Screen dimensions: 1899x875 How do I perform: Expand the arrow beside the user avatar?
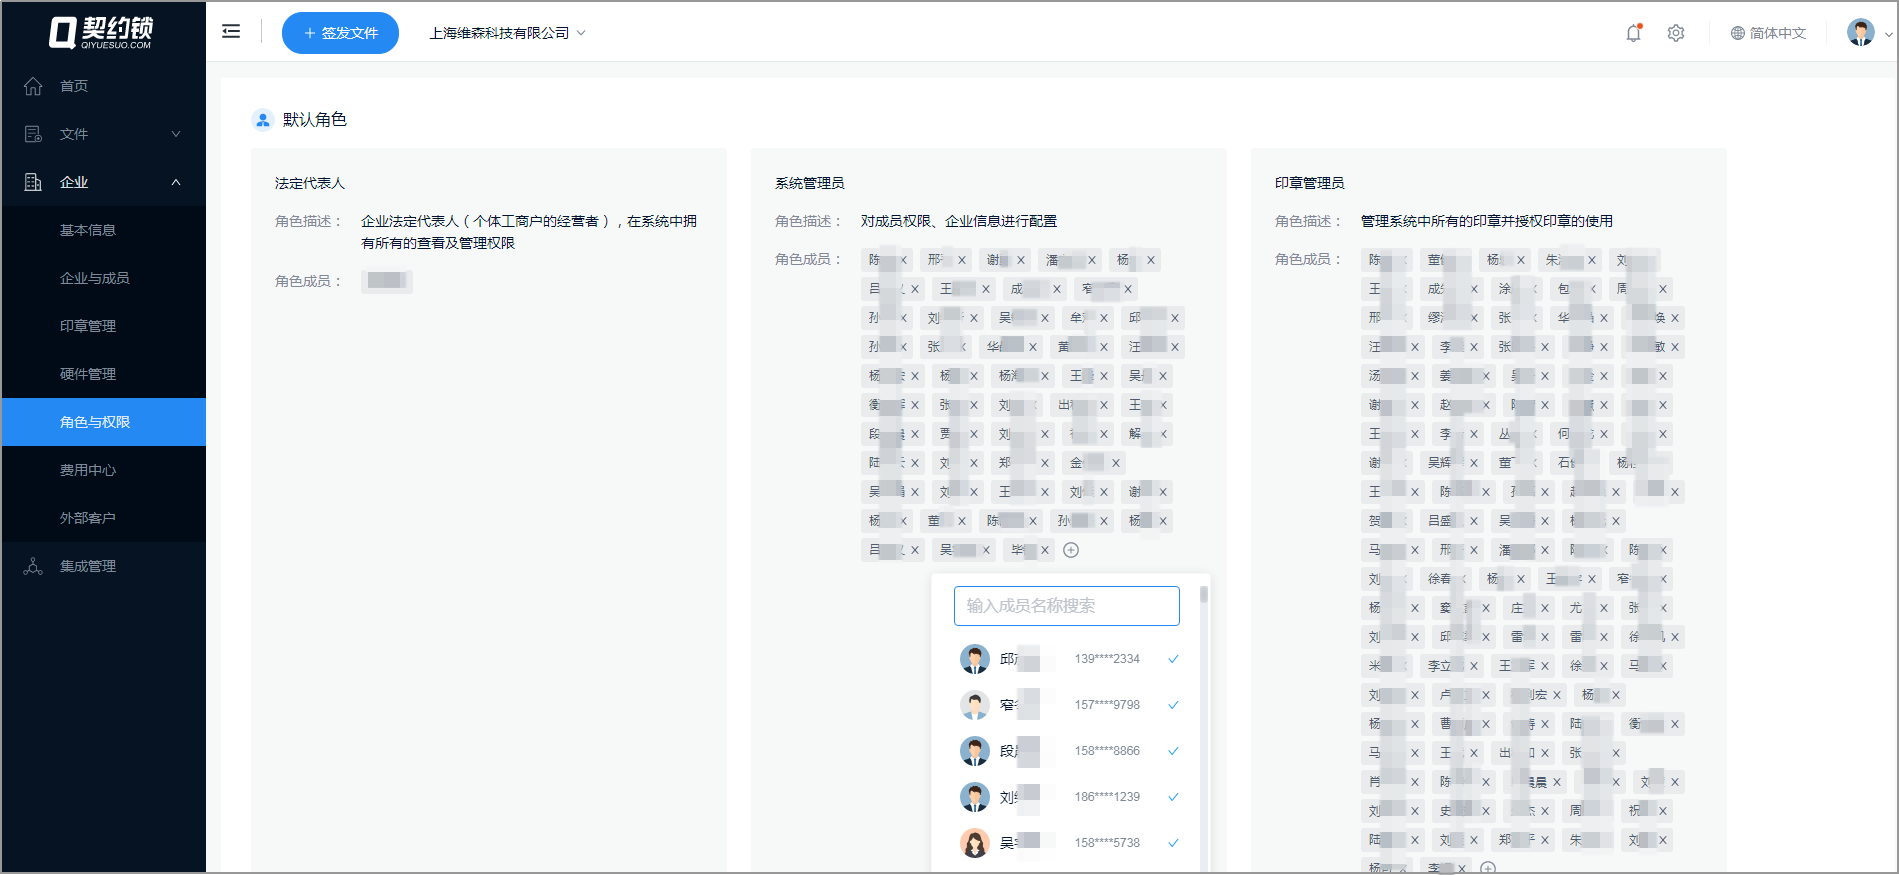click(1888, 34)
